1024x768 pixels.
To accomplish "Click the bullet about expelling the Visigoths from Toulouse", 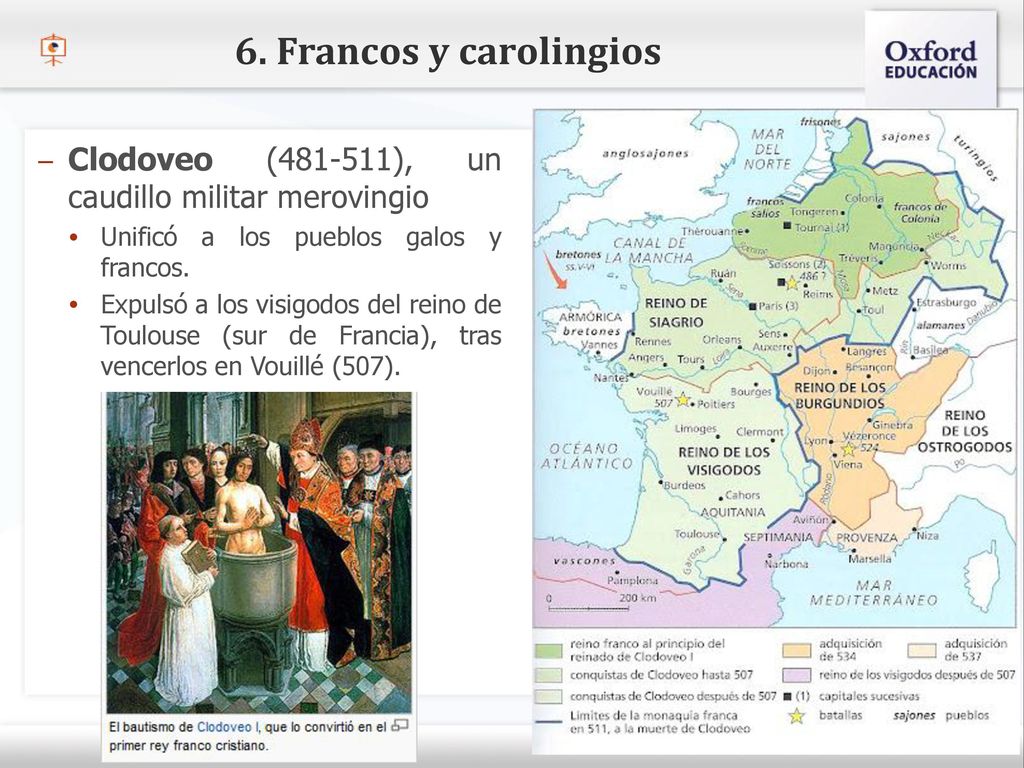I will [300, 335].
